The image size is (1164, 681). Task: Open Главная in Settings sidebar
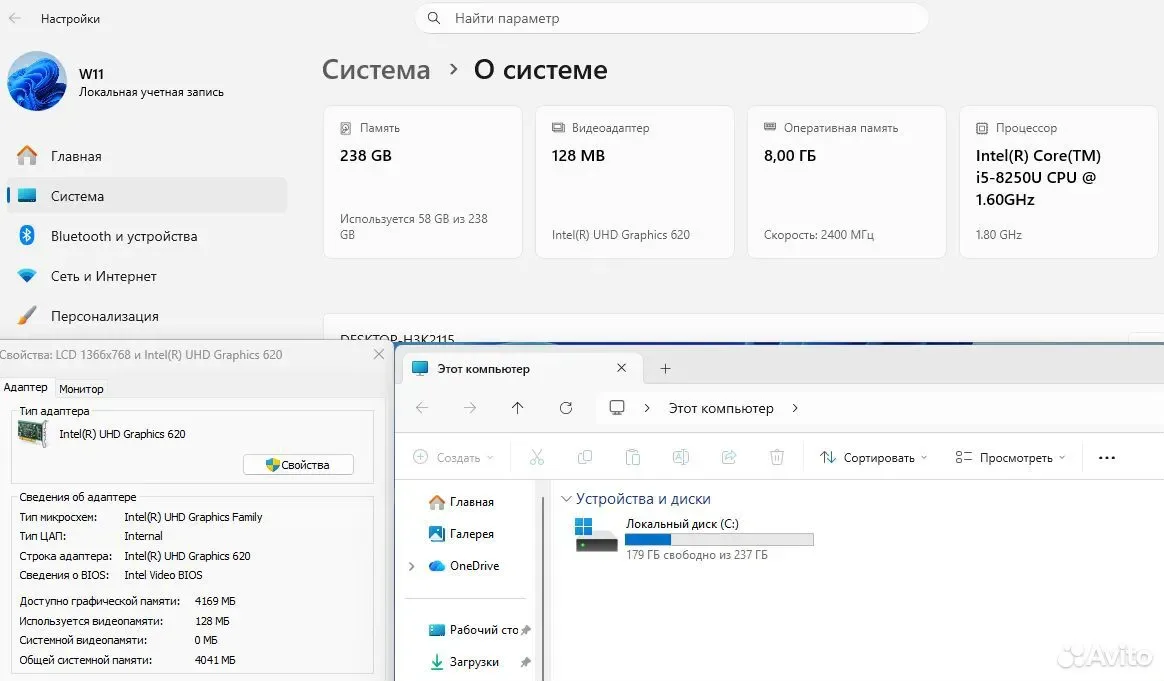point(146,156)
